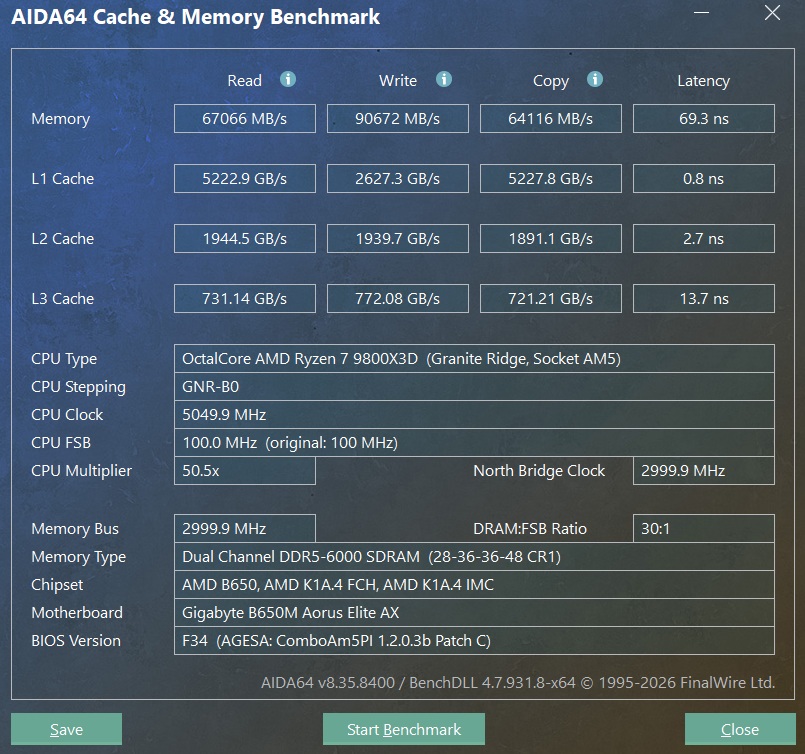Image resolution: width=805 pixels, height=754 pixels.
Task: Select Memory read value 67066 MB/s
Action: pyautogui.click(x=244, y=119)
